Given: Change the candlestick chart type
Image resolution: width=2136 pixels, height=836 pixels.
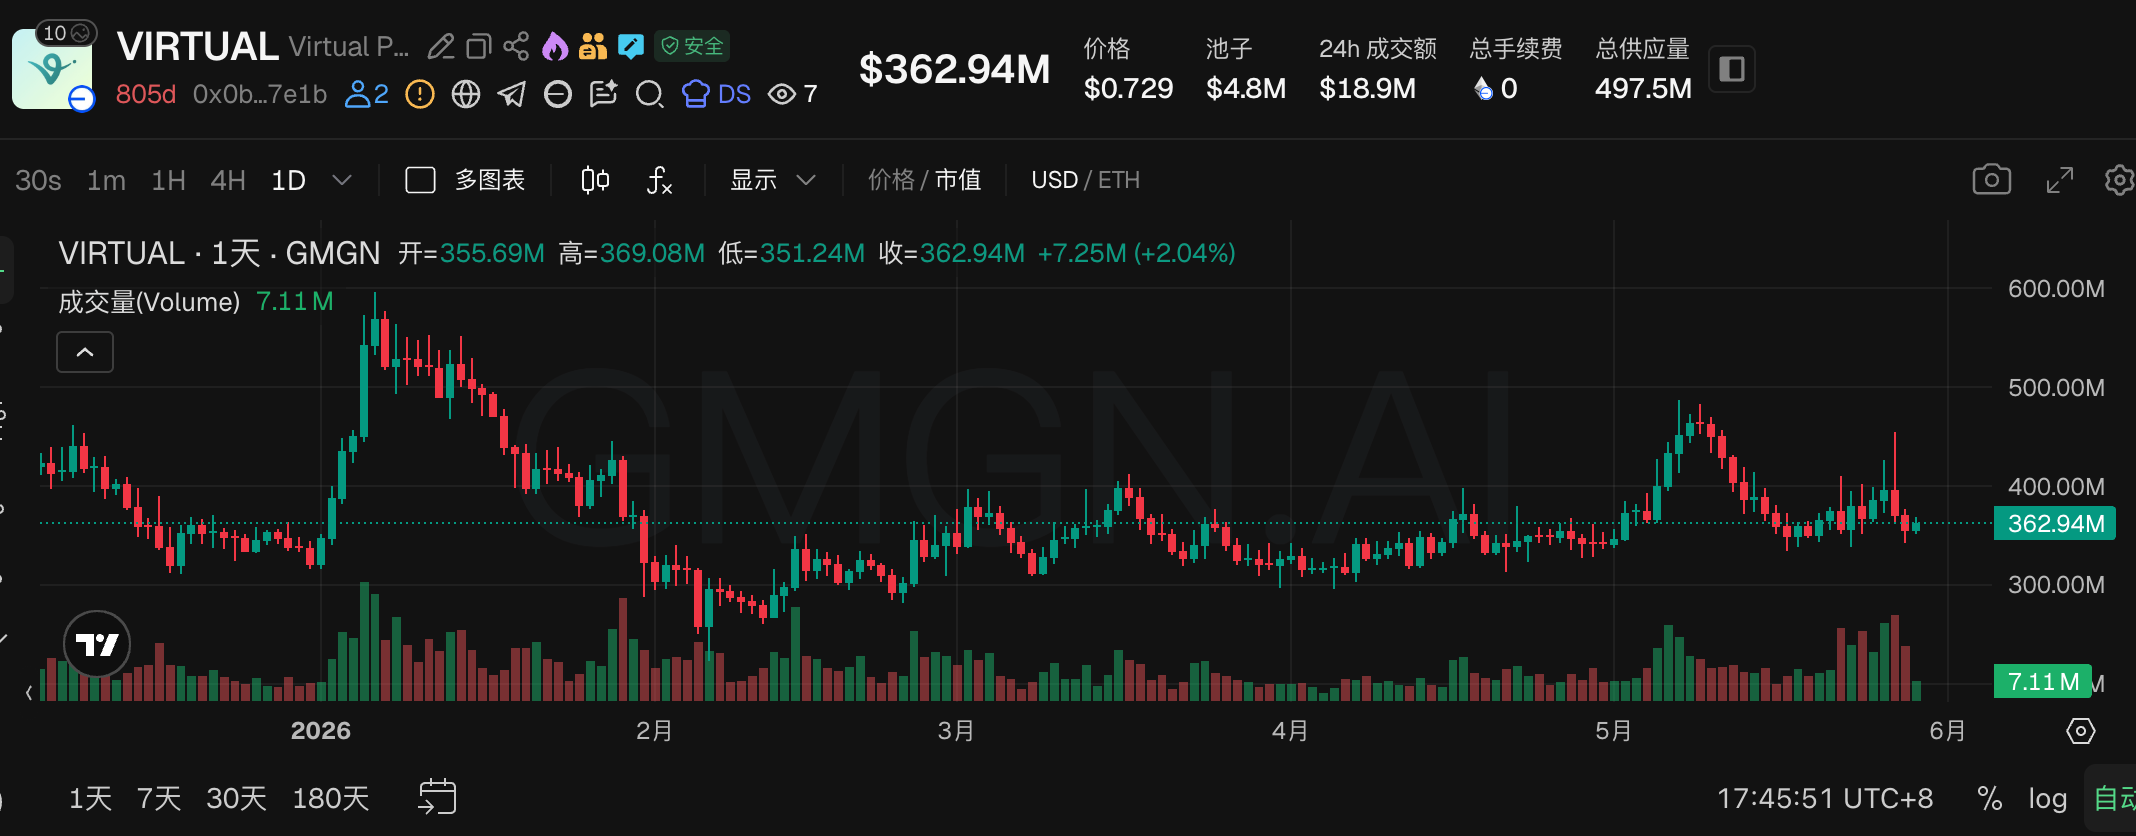Looking at the screenshot, I should [x=595, y=180].
